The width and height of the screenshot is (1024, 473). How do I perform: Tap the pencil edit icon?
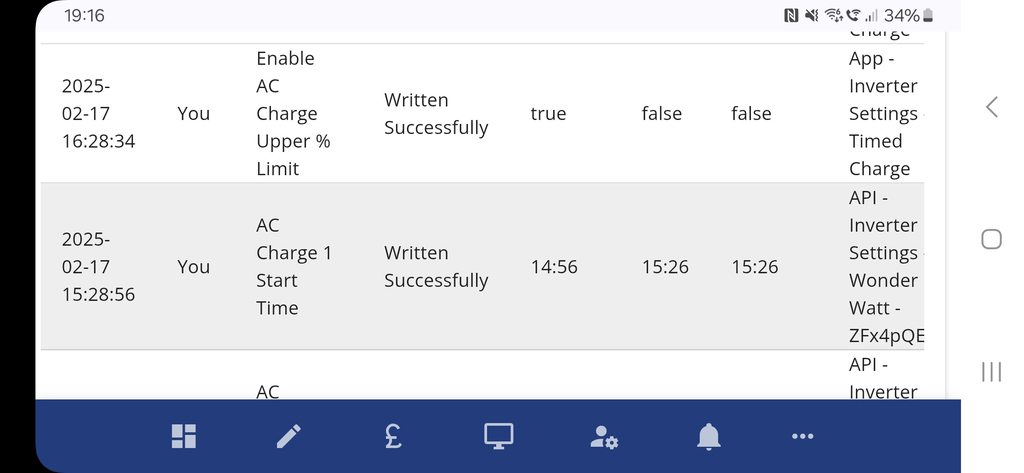tap(289, 436)
